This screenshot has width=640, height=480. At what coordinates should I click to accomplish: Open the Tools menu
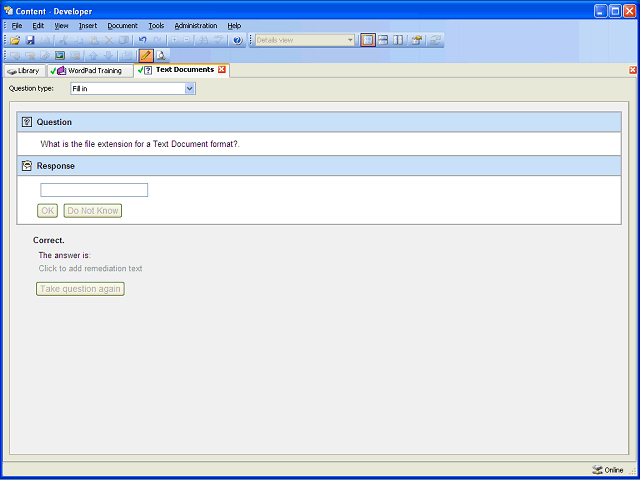[x=156, y=26]
